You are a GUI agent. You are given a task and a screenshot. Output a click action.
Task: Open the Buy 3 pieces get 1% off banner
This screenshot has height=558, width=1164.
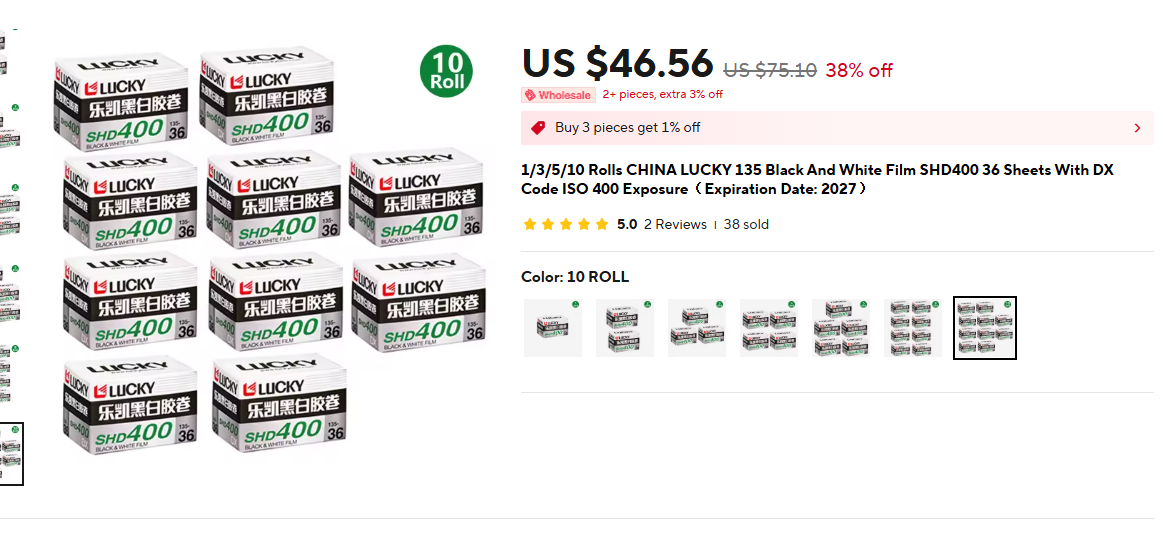click(x=837, y=128)
